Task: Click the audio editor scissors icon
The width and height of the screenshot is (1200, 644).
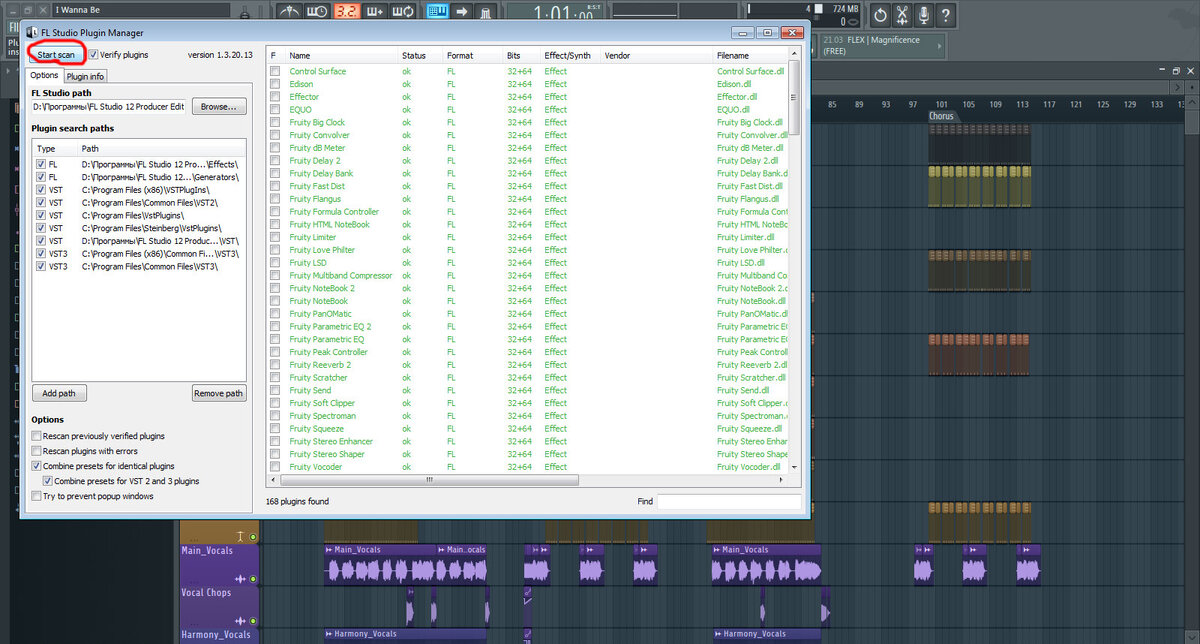Action: click(903, 15)
